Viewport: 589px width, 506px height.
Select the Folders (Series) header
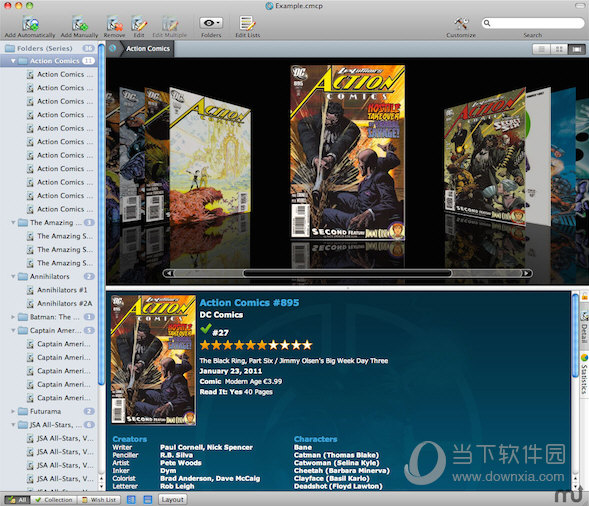(49, 48)
